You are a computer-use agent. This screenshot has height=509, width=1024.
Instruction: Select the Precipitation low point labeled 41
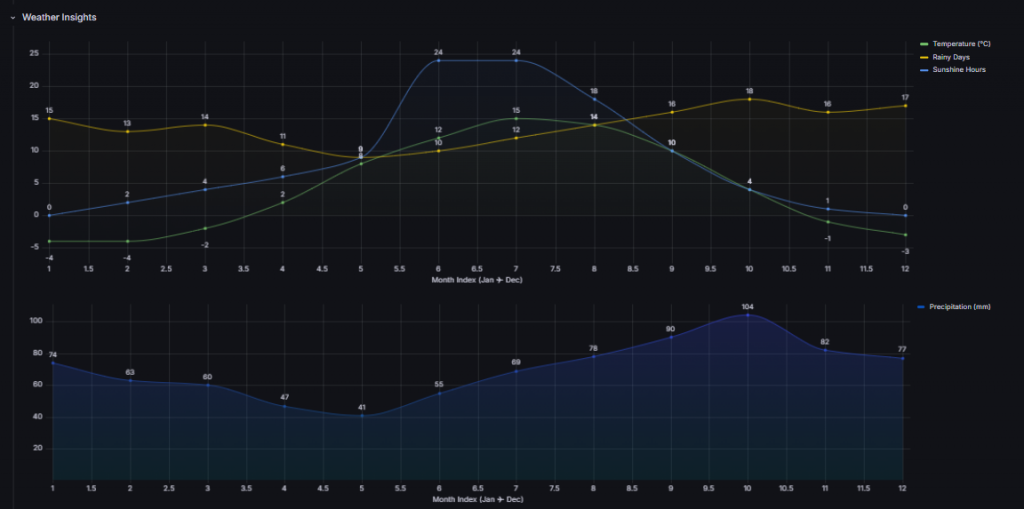coord(361,415)
